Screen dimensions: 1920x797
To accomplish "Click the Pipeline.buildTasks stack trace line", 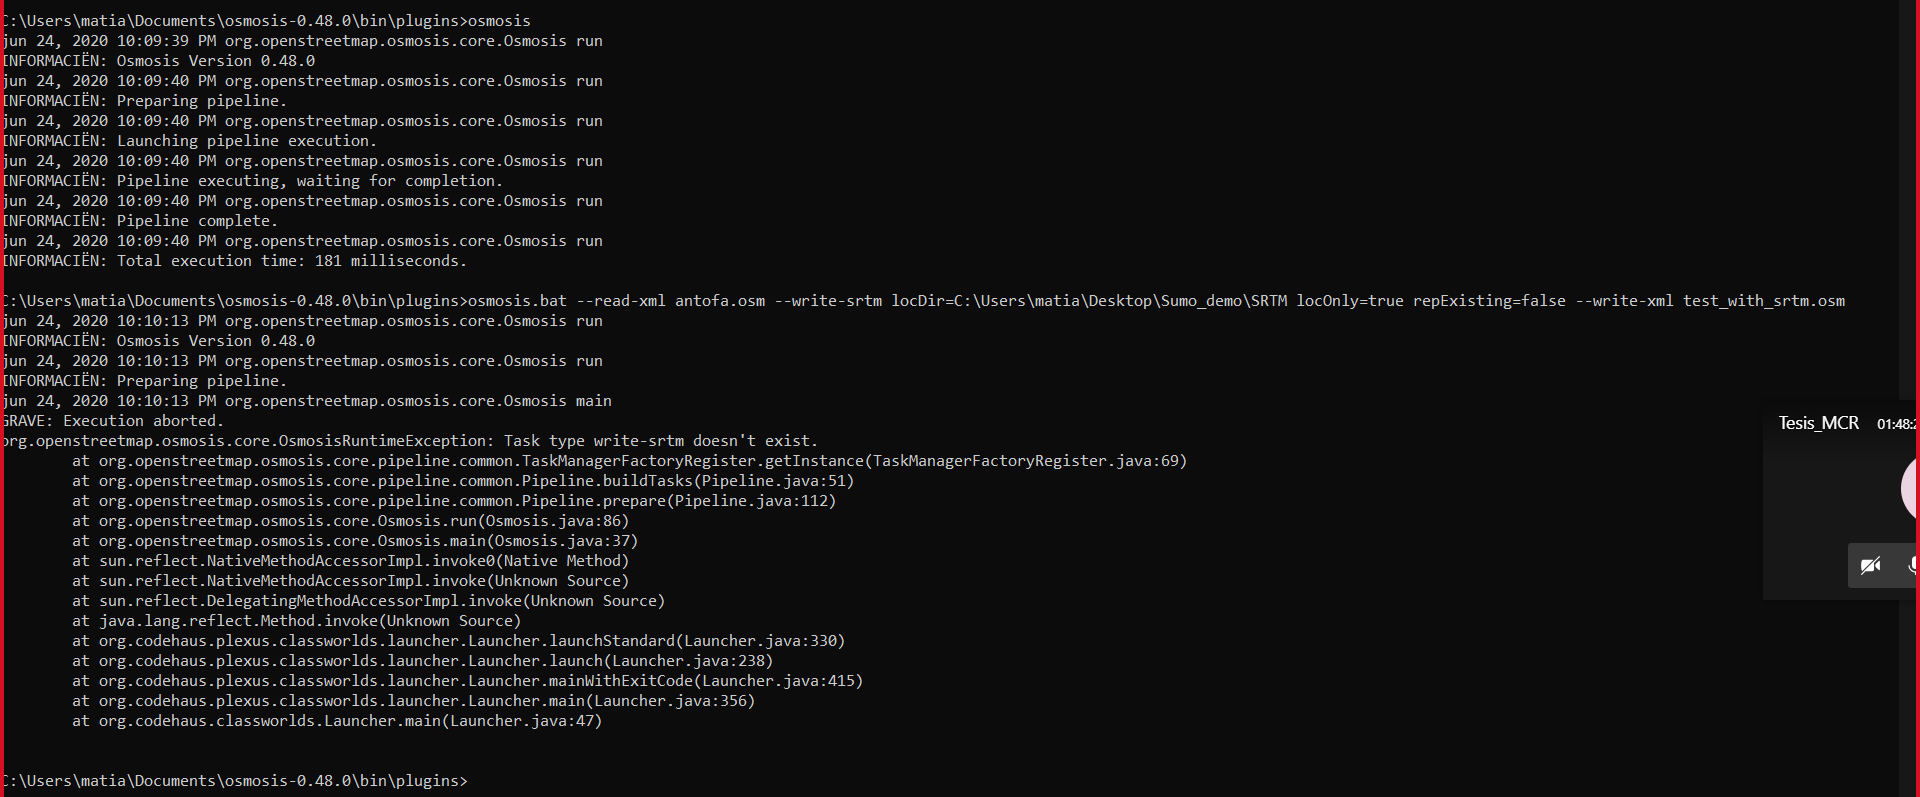I will pyautogui.click(x=475, y=481).
